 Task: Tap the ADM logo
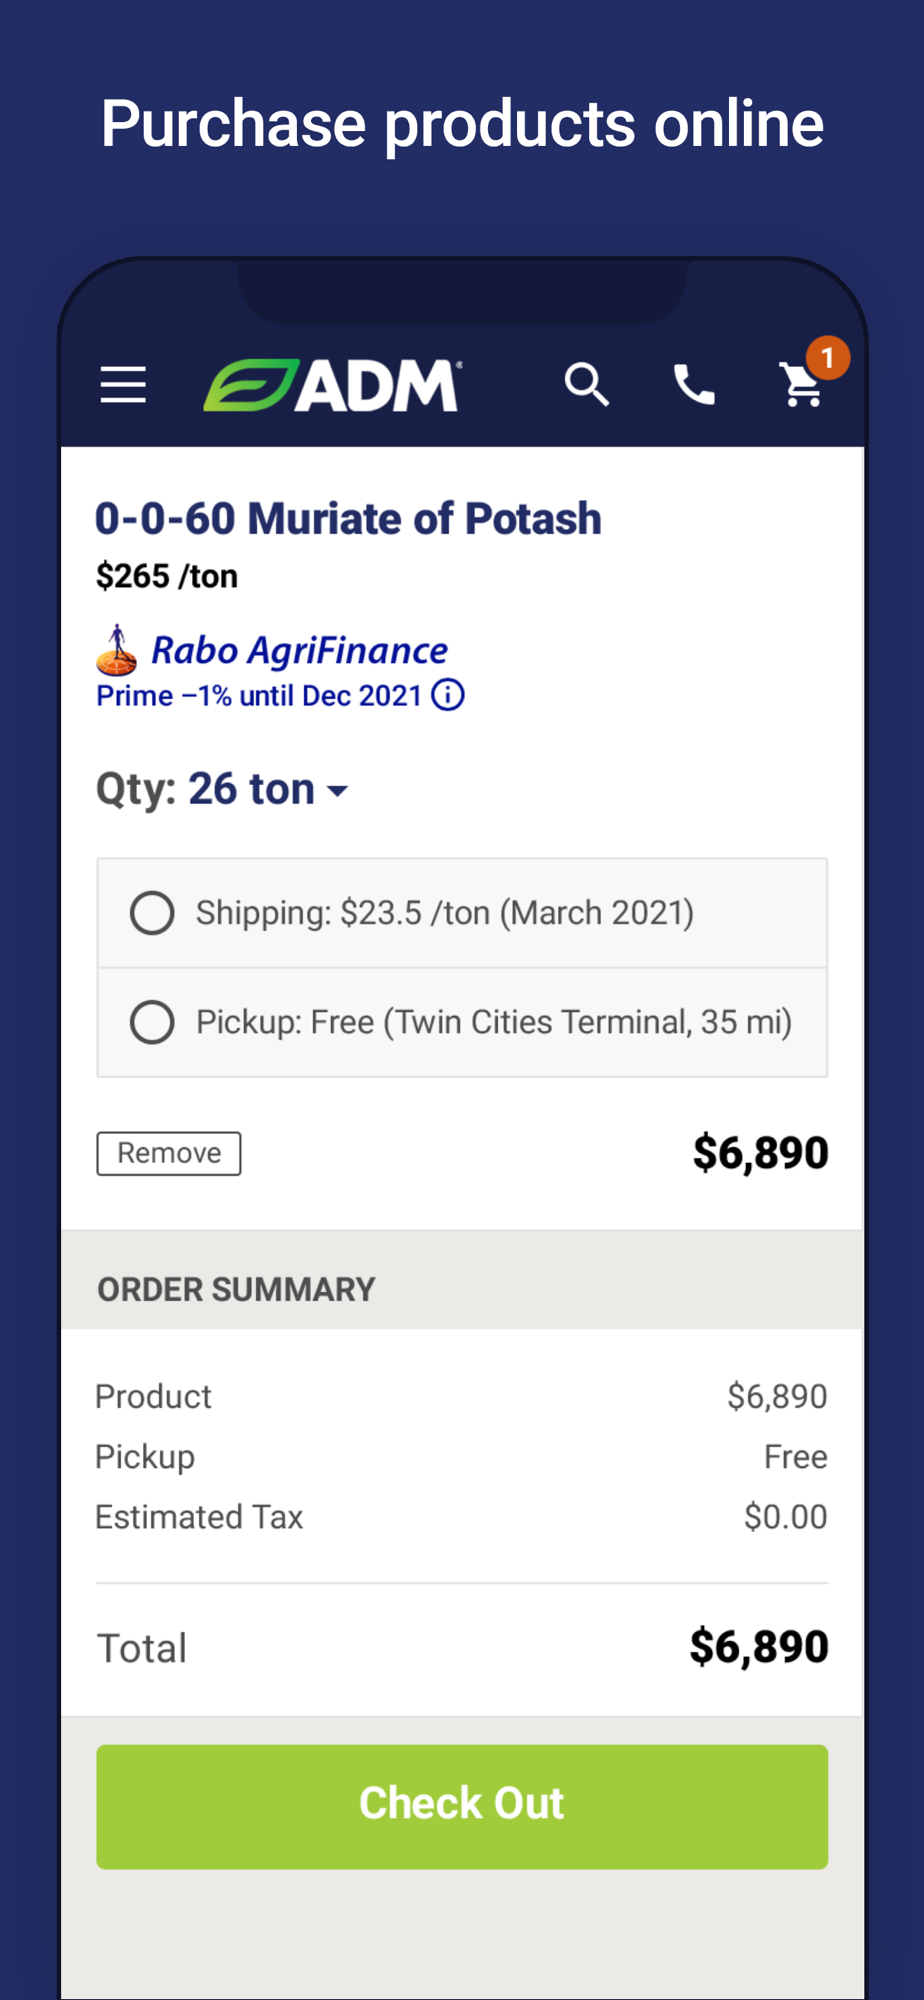pos(332,385)
